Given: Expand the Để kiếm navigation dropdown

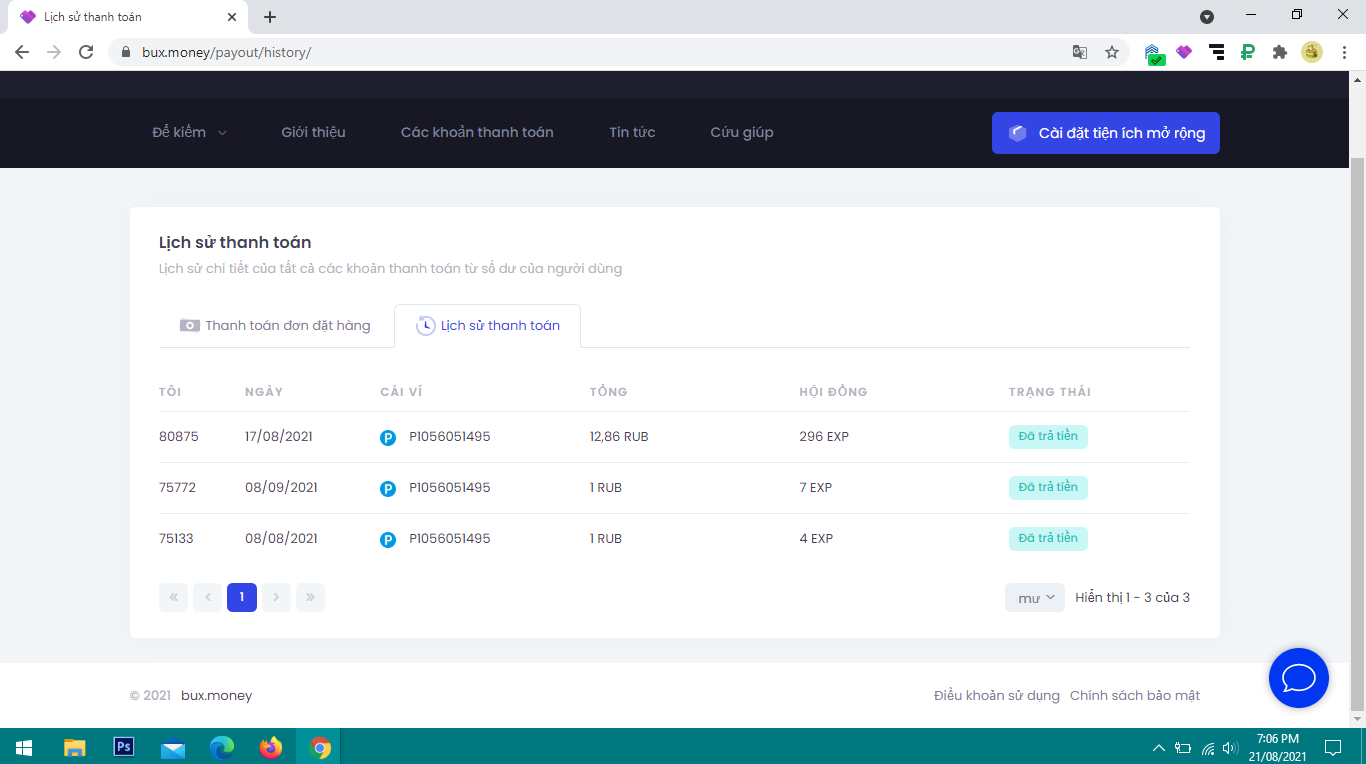Looking at the screenshot, I should coord(190,132).
